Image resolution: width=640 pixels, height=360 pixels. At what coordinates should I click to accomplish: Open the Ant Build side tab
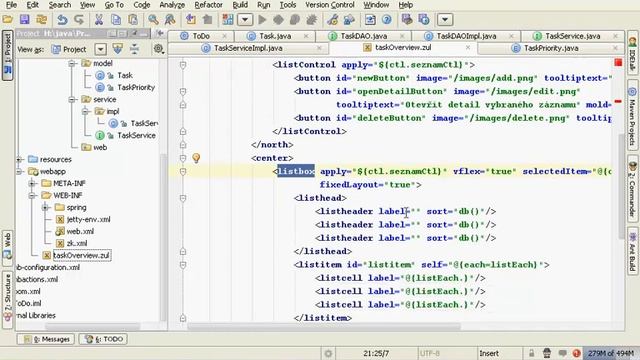click(x=632, y=250)
